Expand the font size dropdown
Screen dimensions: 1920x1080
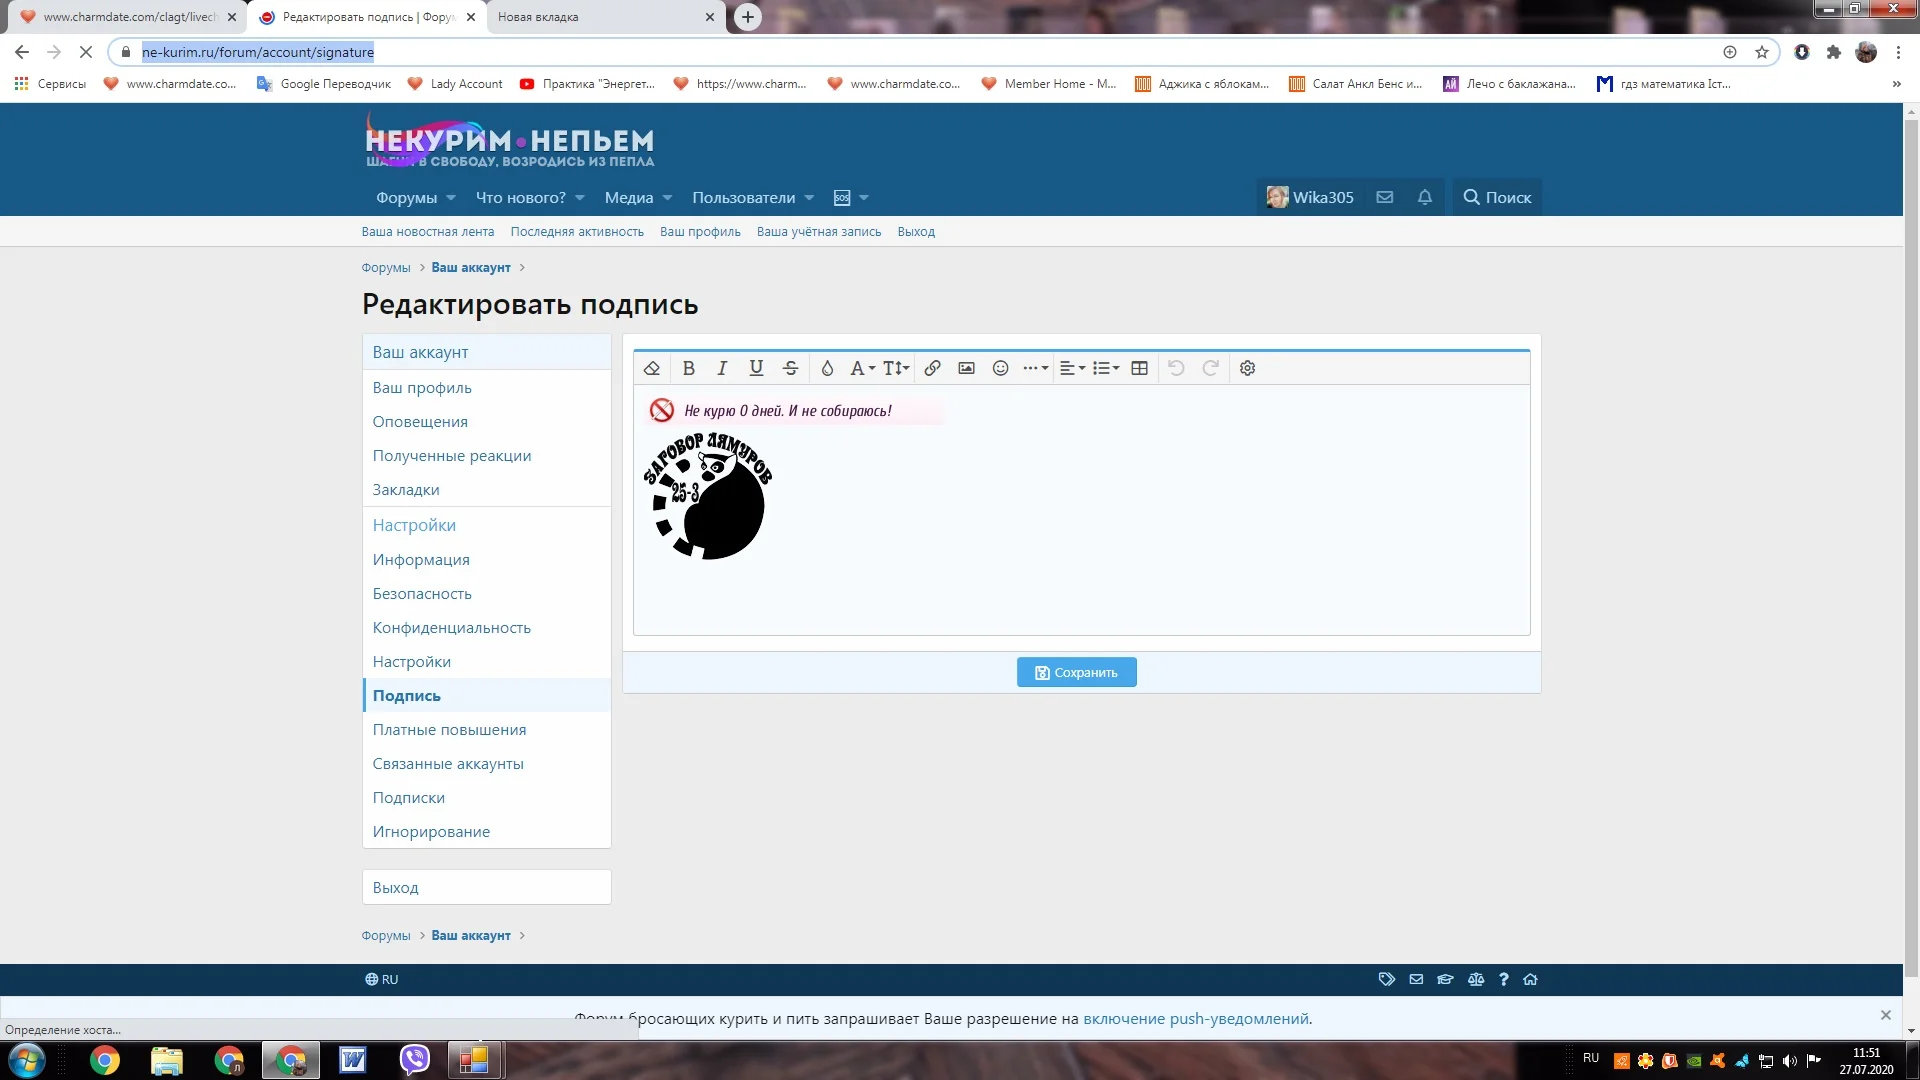pos(896,368)
